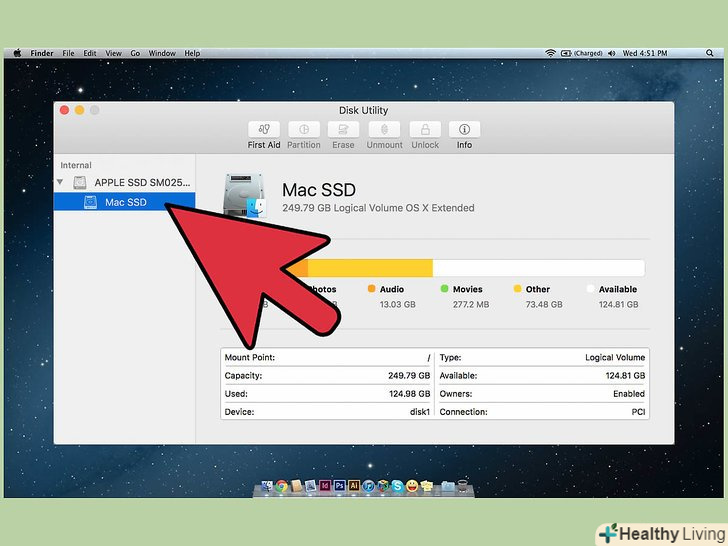728x546 pixels.
Task: Click the Type 'Logical Volume' cell
Action: [615, 358]
